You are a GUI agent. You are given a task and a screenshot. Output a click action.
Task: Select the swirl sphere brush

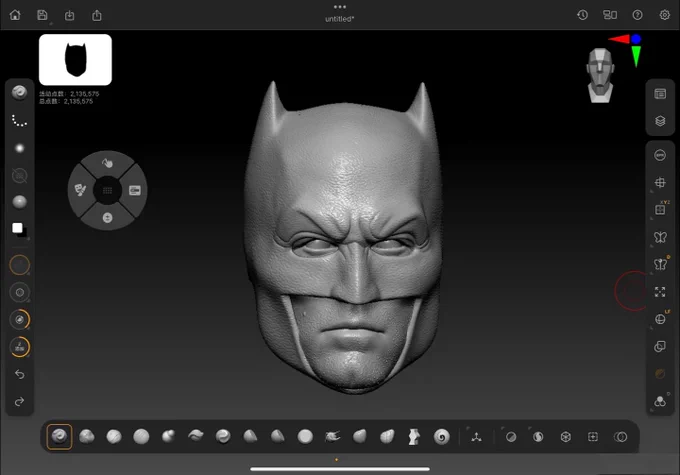pyautogui.click(x=223, y=436)
